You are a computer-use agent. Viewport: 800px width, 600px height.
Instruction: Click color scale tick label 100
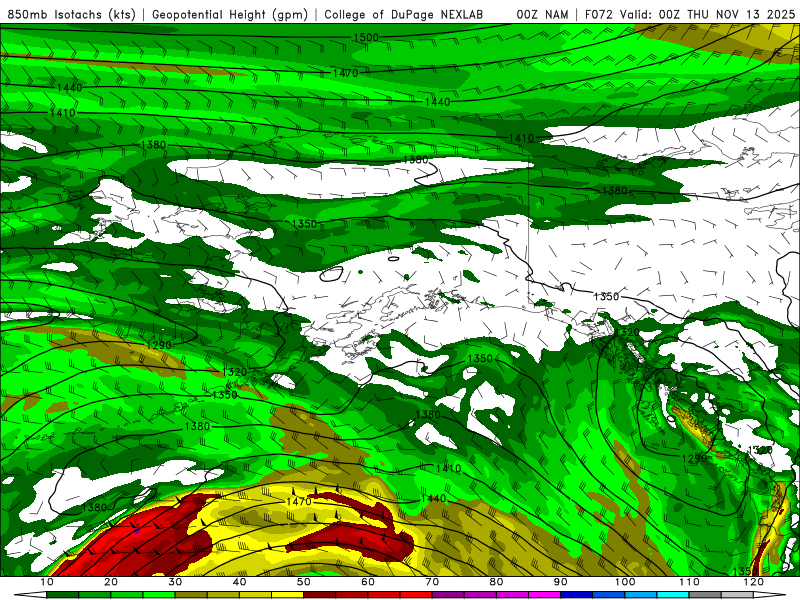tap(624, 582)
